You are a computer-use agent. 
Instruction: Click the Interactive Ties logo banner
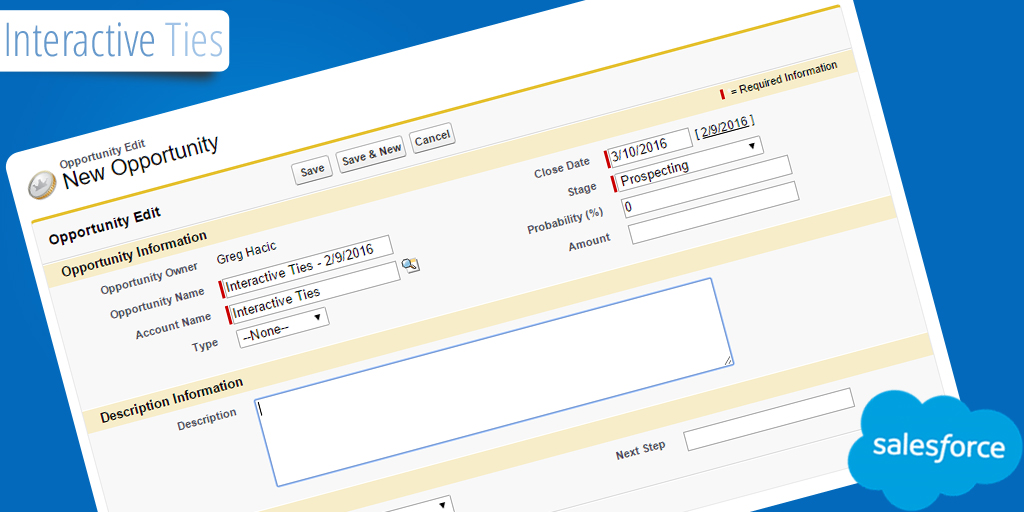pyautogui.click(x=114, y=41)
